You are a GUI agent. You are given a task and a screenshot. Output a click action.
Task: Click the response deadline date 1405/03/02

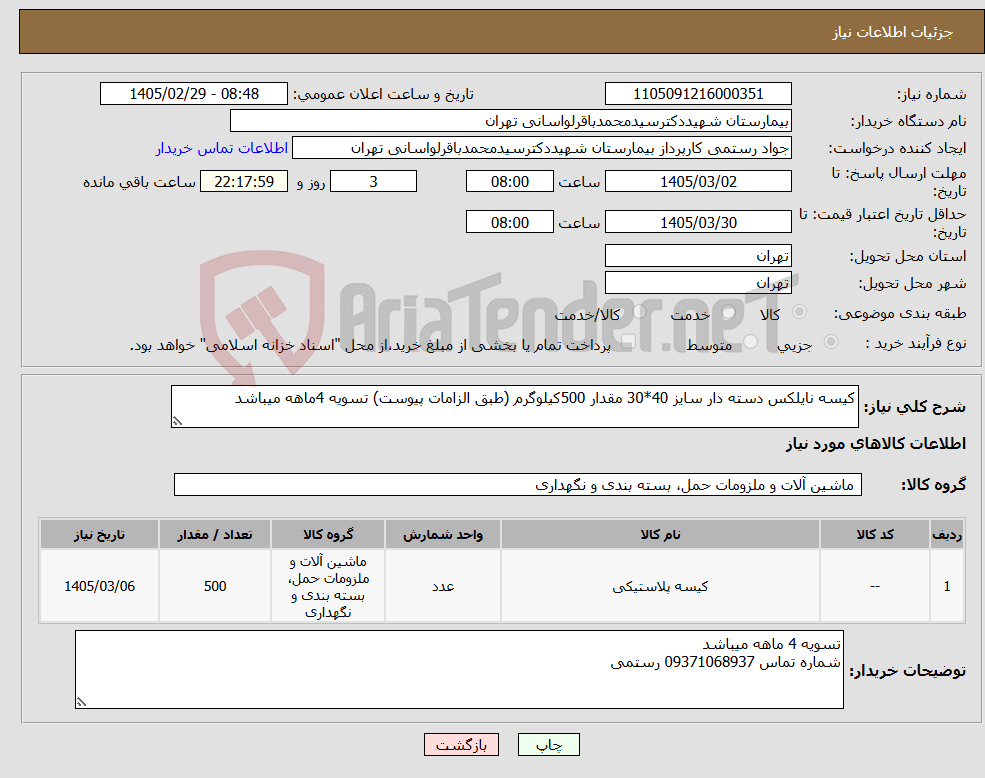click(698, 182)
